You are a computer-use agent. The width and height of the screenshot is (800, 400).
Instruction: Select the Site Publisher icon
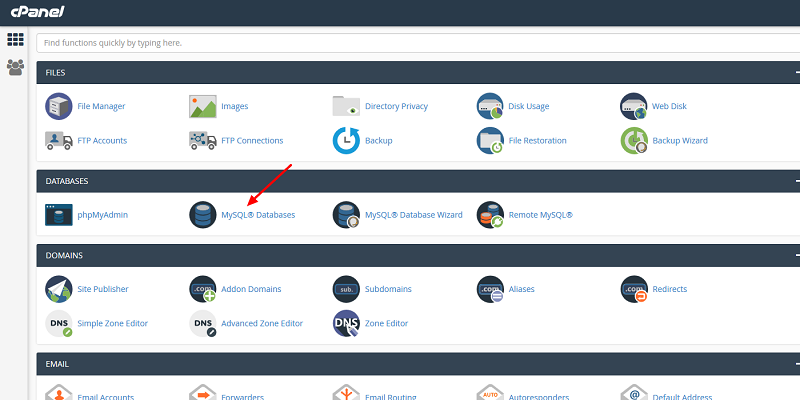(59, 289)
